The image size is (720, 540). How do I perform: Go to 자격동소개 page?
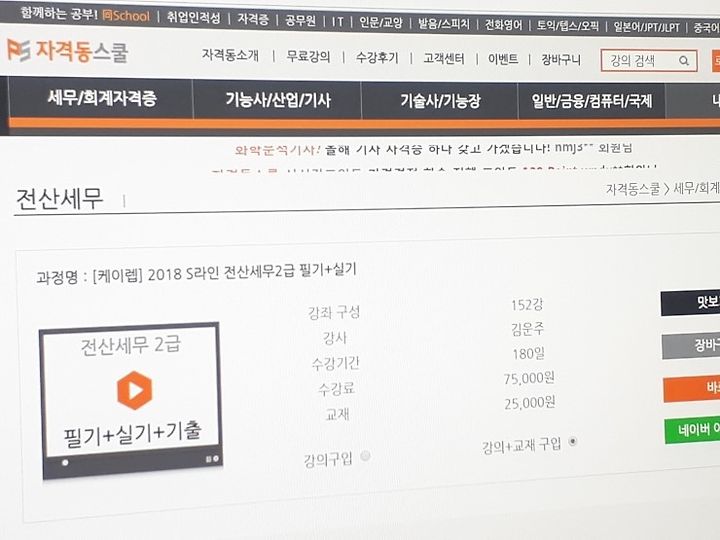point(230,55)
